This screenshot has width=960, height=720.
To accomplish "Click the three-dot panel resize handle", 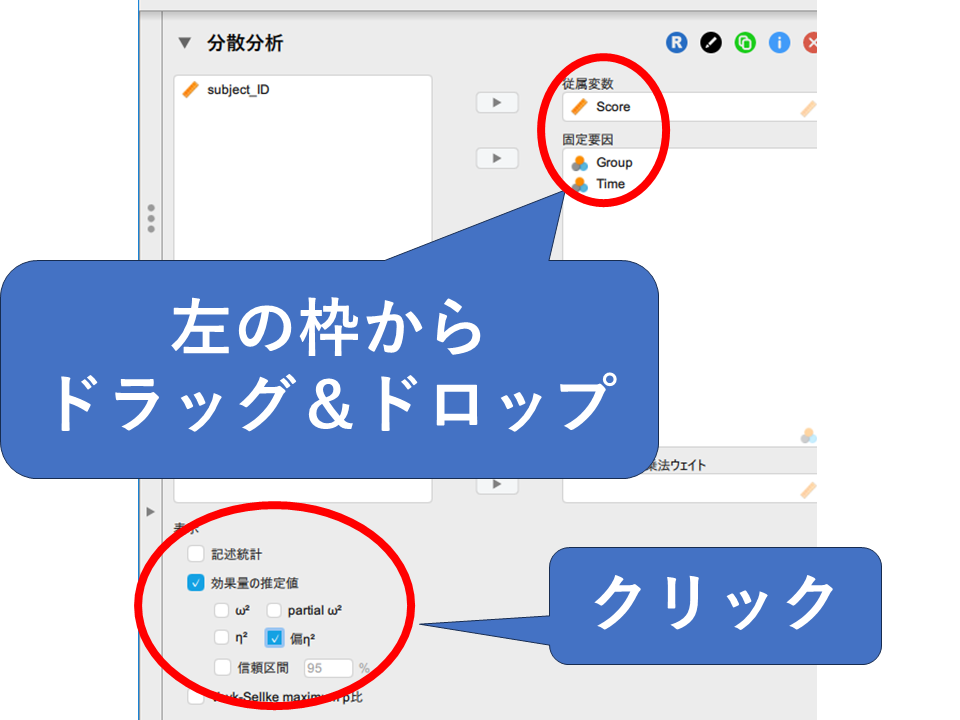I will [151, 218].
